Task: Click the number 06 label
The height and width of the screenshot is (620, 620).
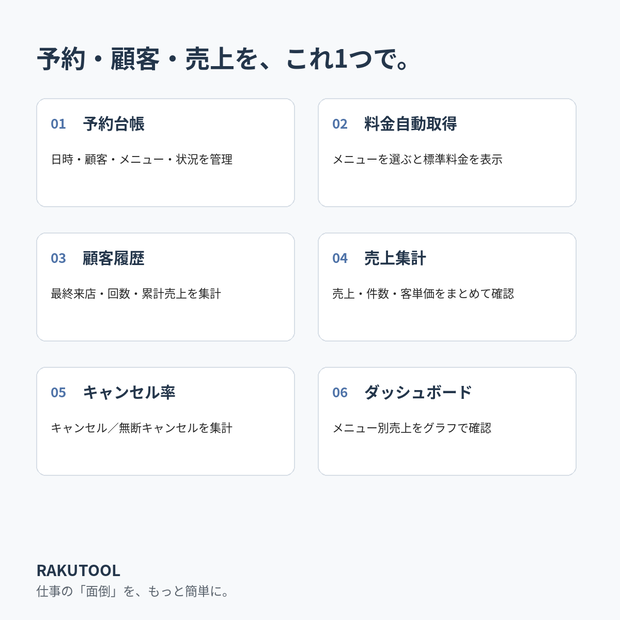Action: click(340, 393)
